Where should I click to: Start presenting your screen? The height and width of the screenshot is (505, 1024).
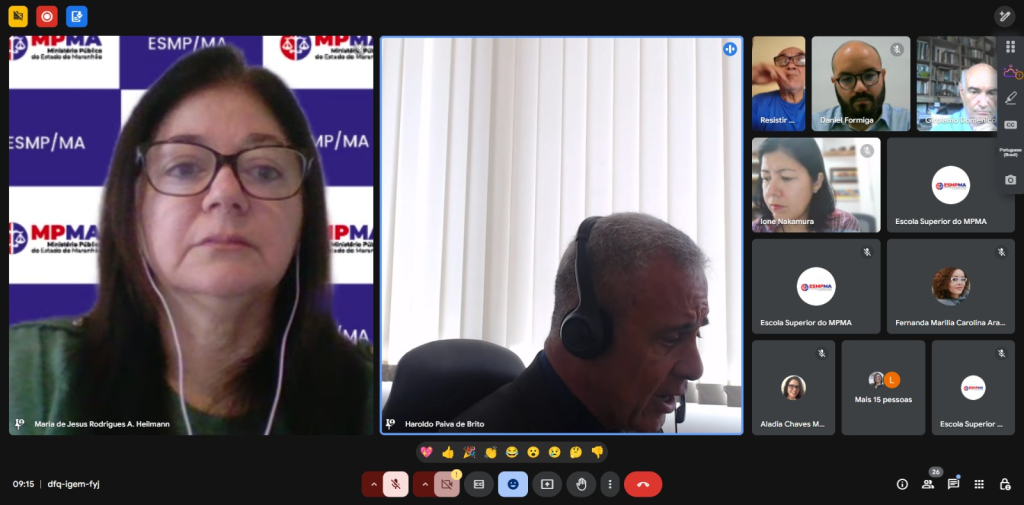[x=547, y=484]
